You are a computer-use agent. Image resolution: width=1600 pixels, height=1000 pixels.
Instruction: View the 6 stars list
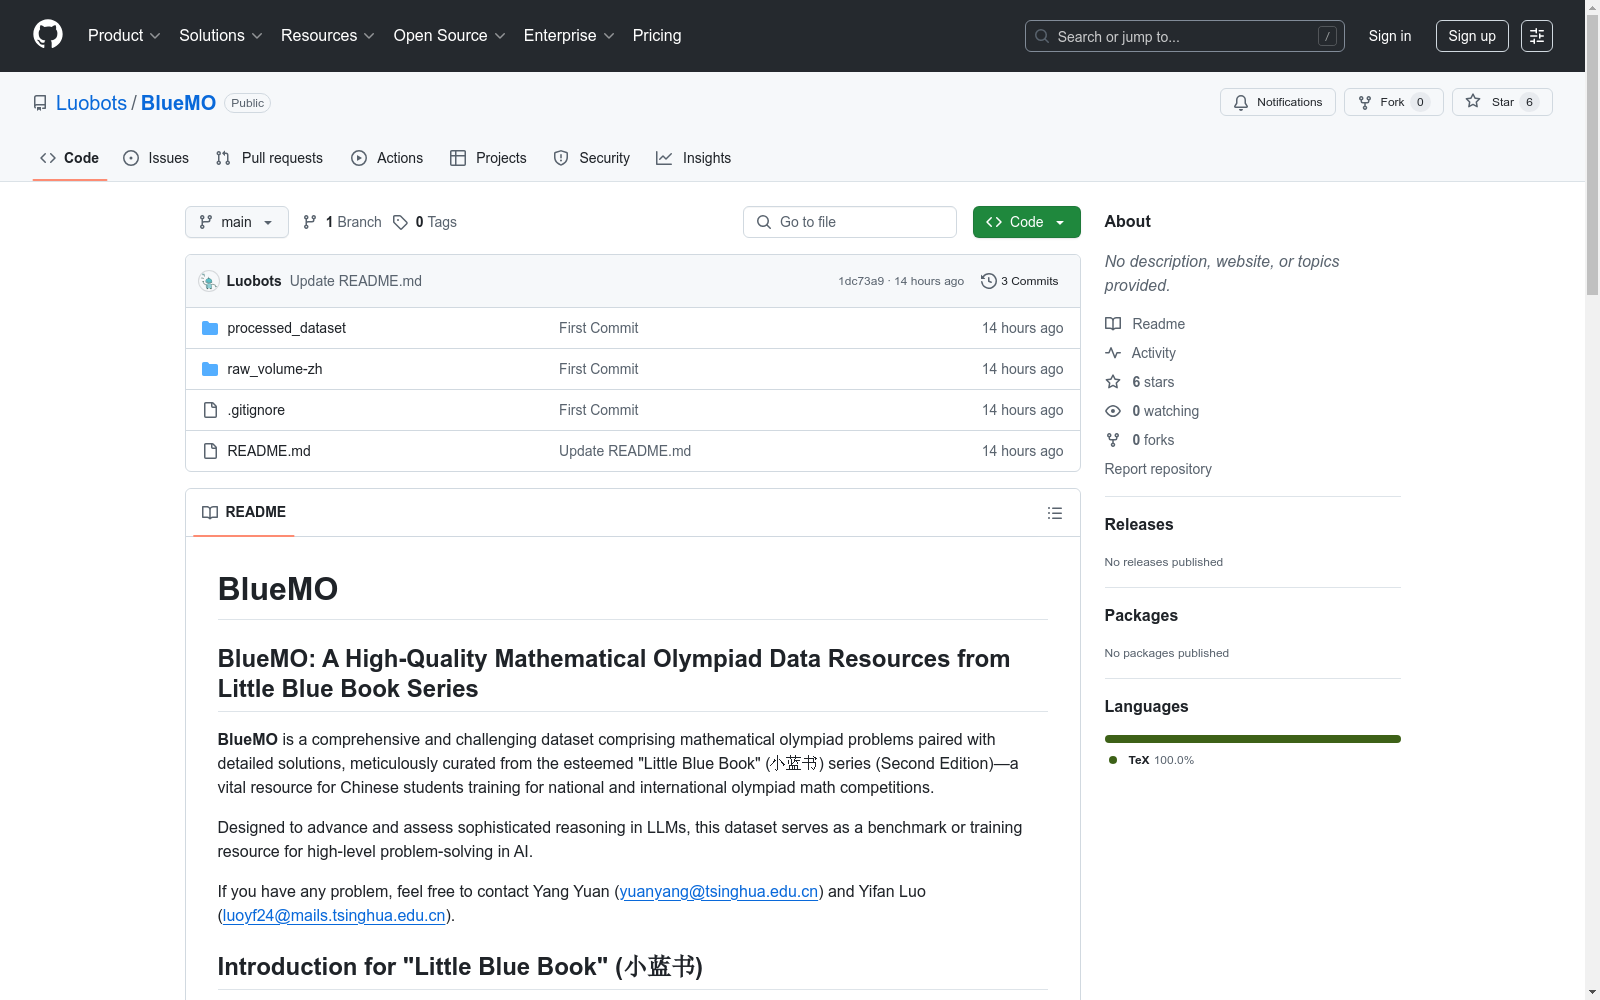(x=1140, y=382)
